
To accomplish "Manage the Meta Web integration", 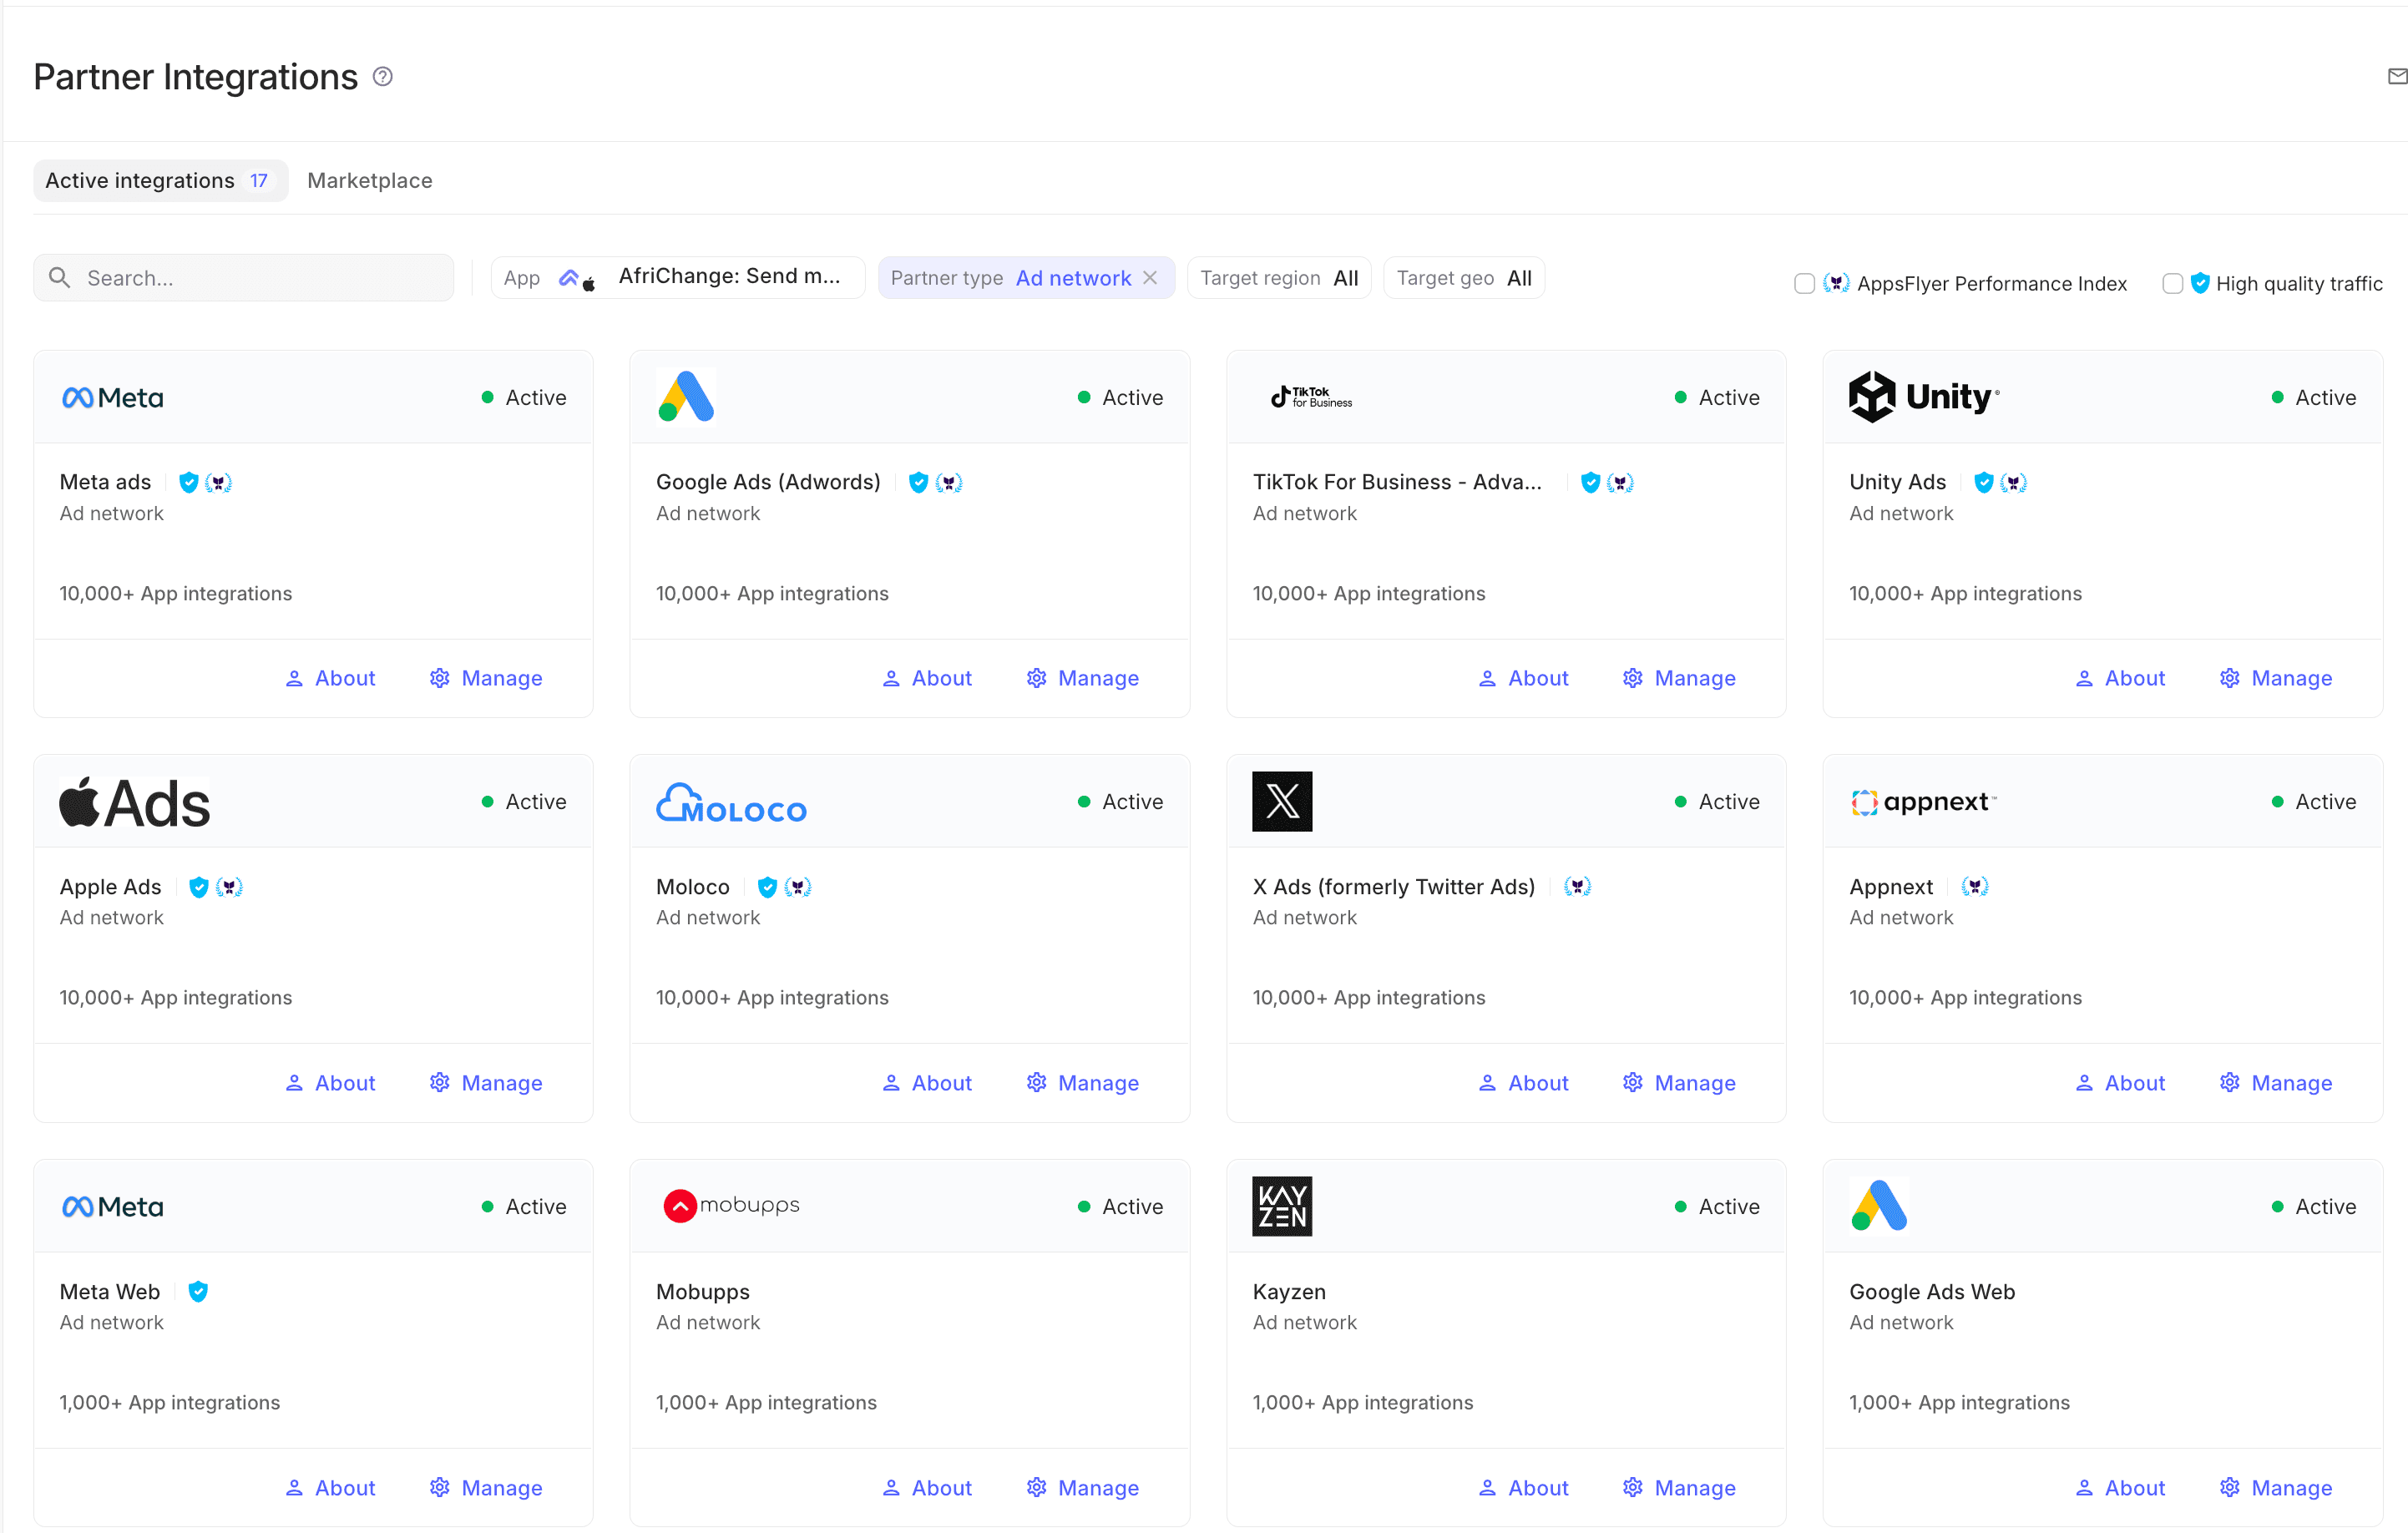I will (x=486, y=1488).
